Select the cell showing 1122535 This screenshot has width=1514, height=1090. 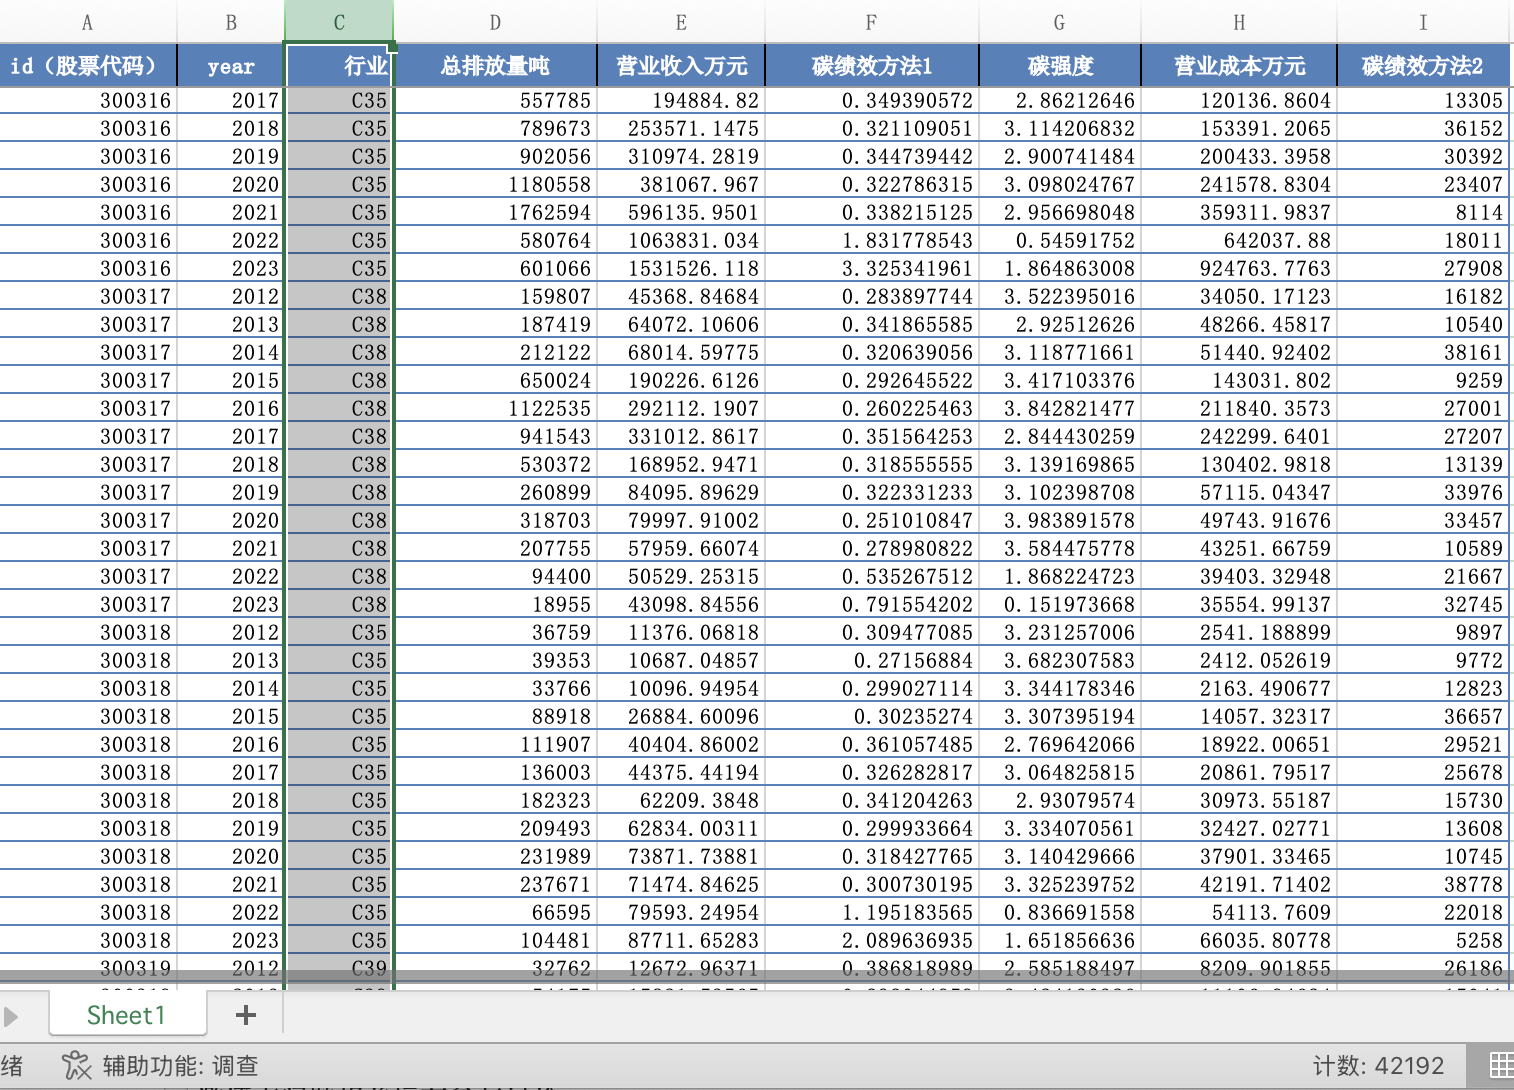coord(495,408)
